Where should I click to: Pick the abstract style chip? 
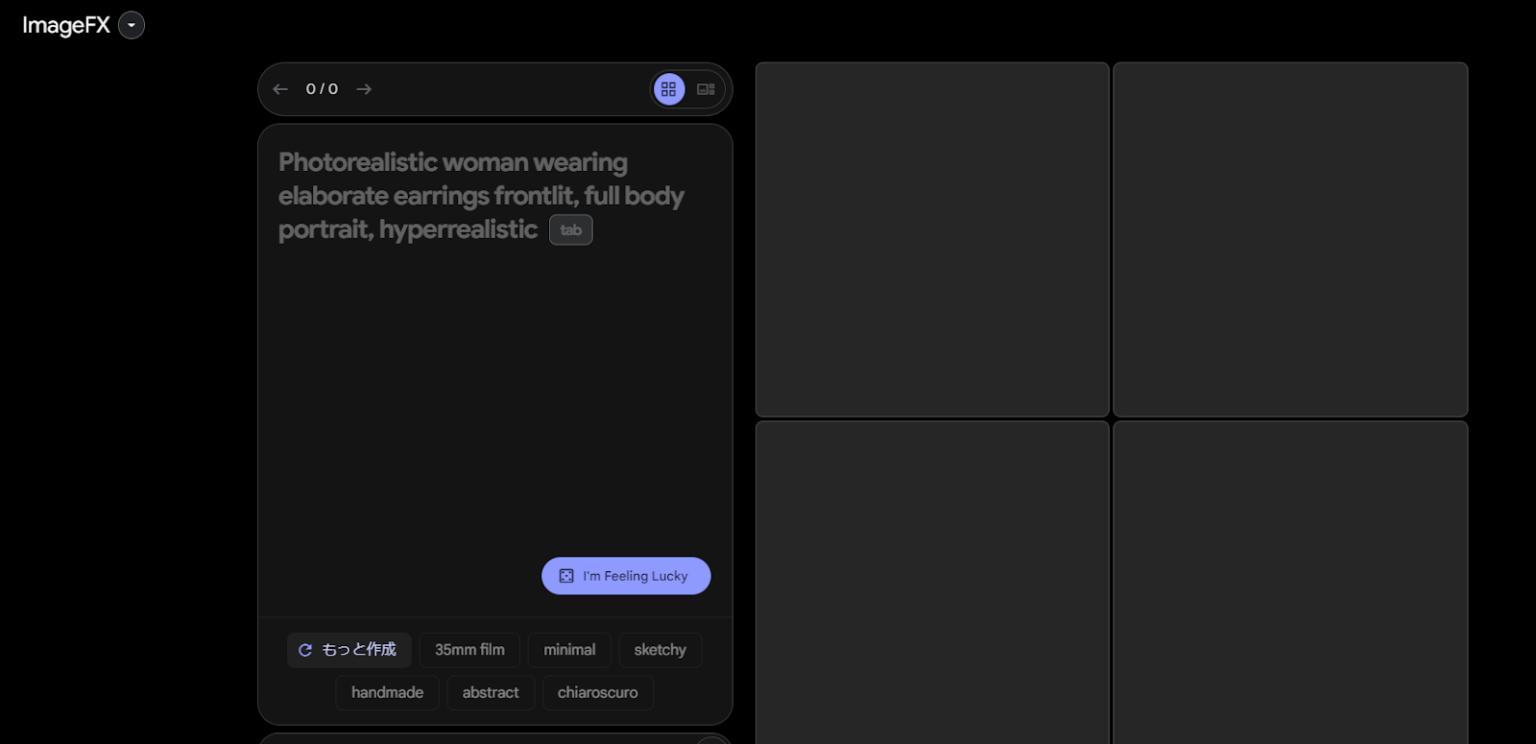point(490,693)
